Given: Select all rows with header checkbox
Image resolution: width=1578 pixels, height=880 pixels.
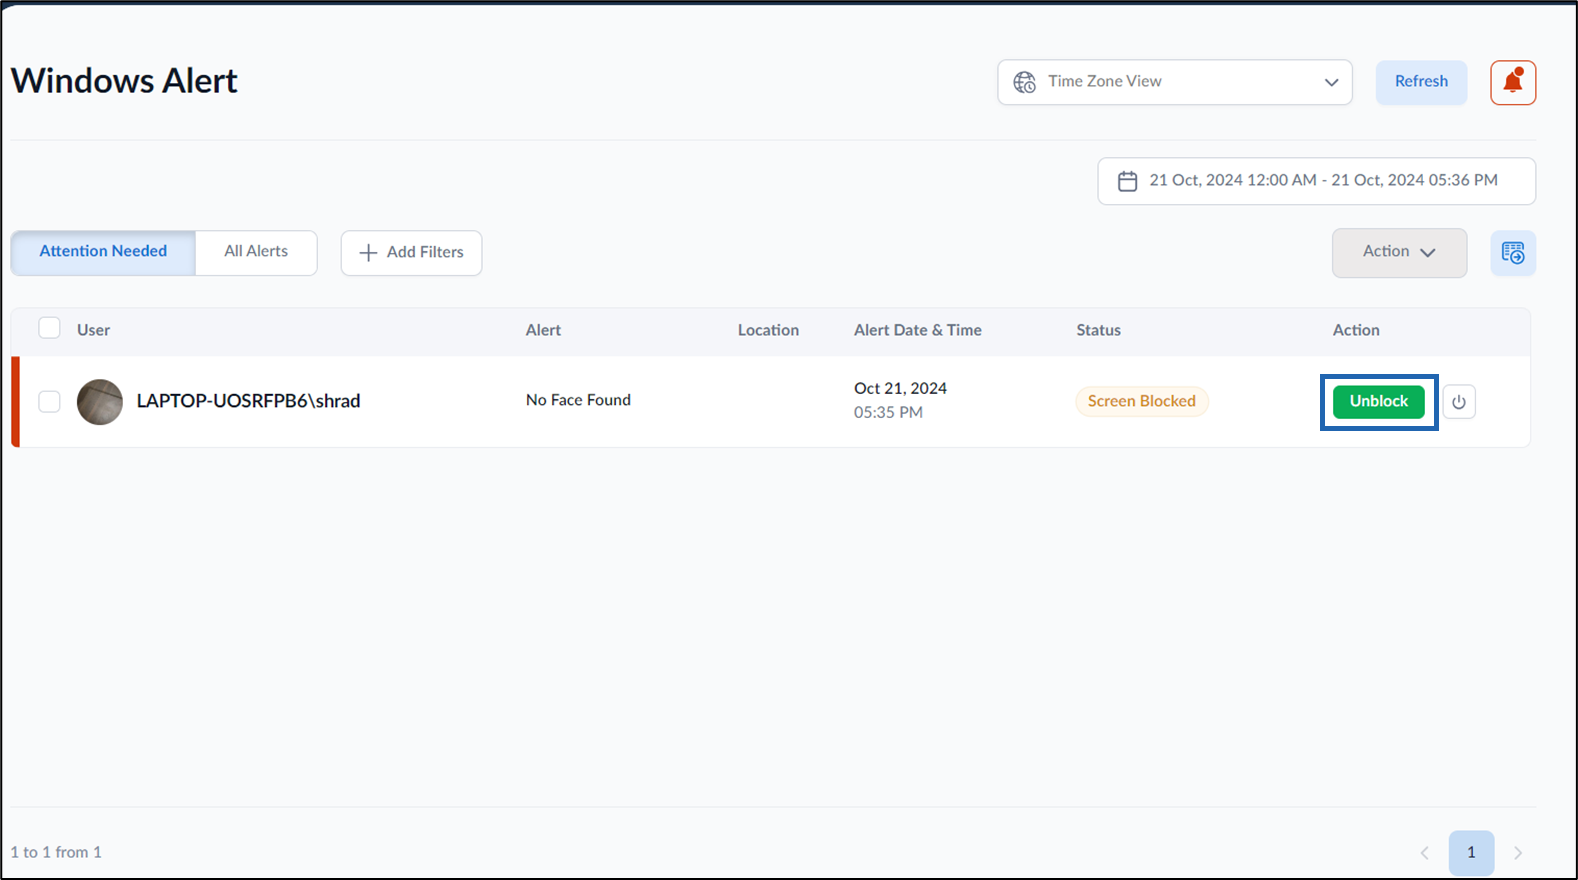Looking at the screenshot, I should pyautogui.click(x=49, y=328).
